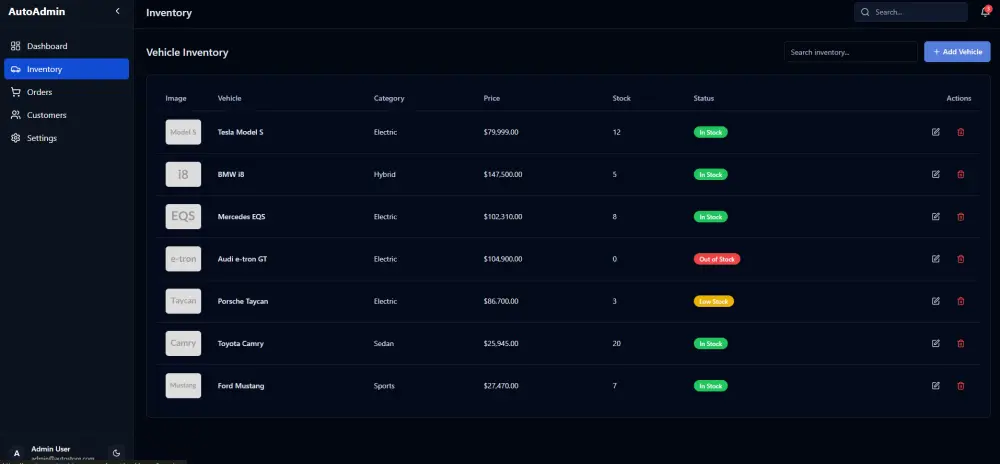The image size is (1000, 464).
Task: Edit the Ford Mustang entry
Action: point(936,386)
